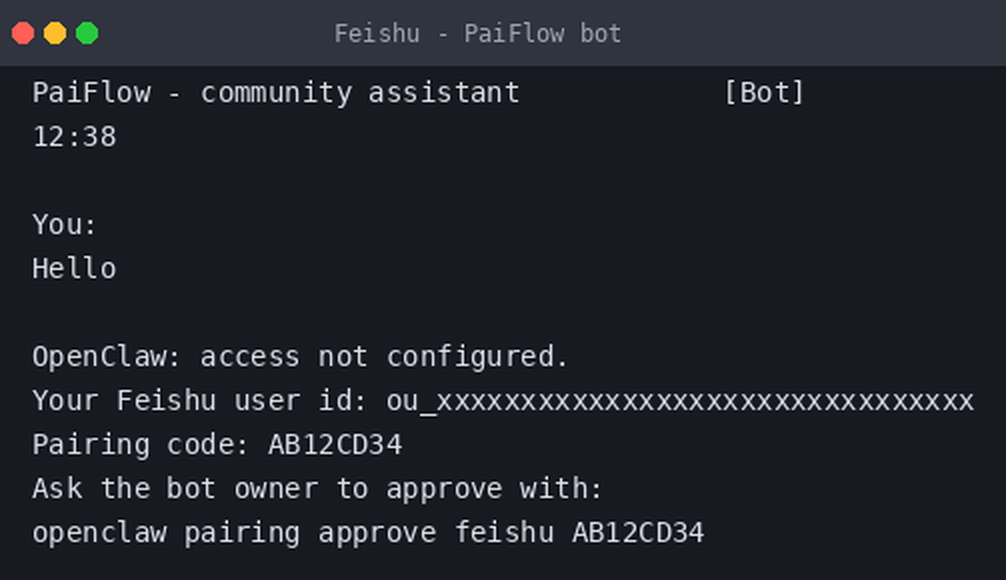Minimize the window using the yellow button
This screenshot has width=1006, height=580.
point(55,33)
